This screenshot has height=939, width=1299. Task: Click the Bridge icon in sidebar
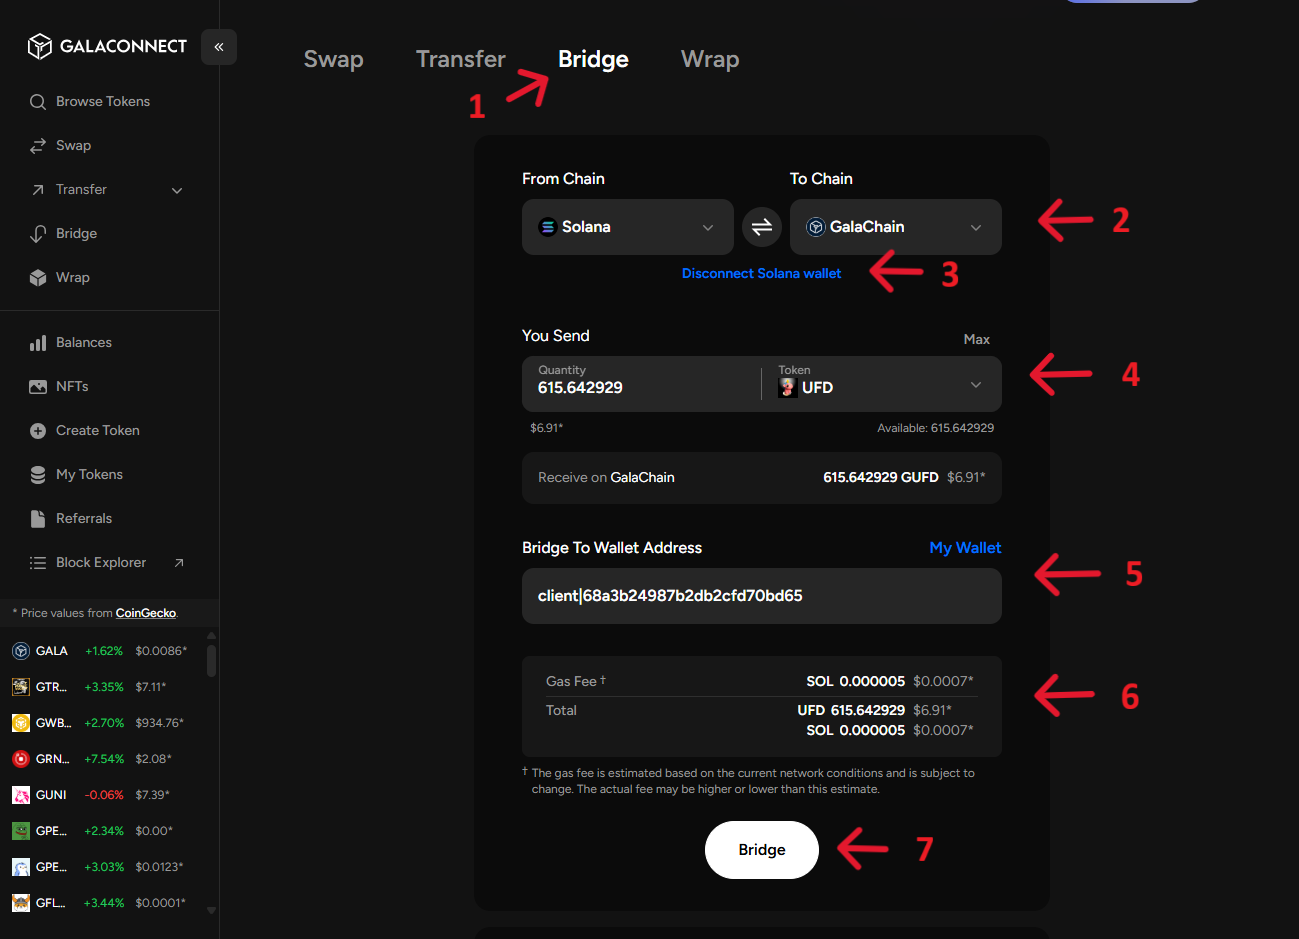[x=38, y=234]
